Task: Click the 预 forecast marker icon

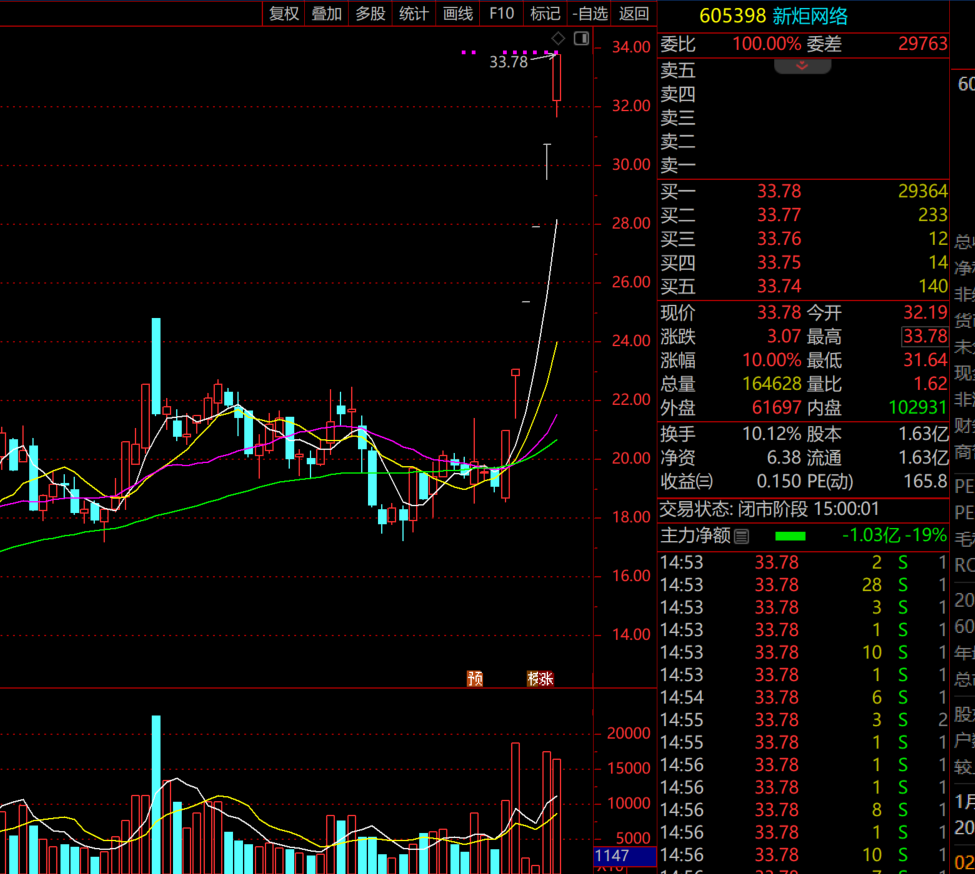Action: coord(475,679)
